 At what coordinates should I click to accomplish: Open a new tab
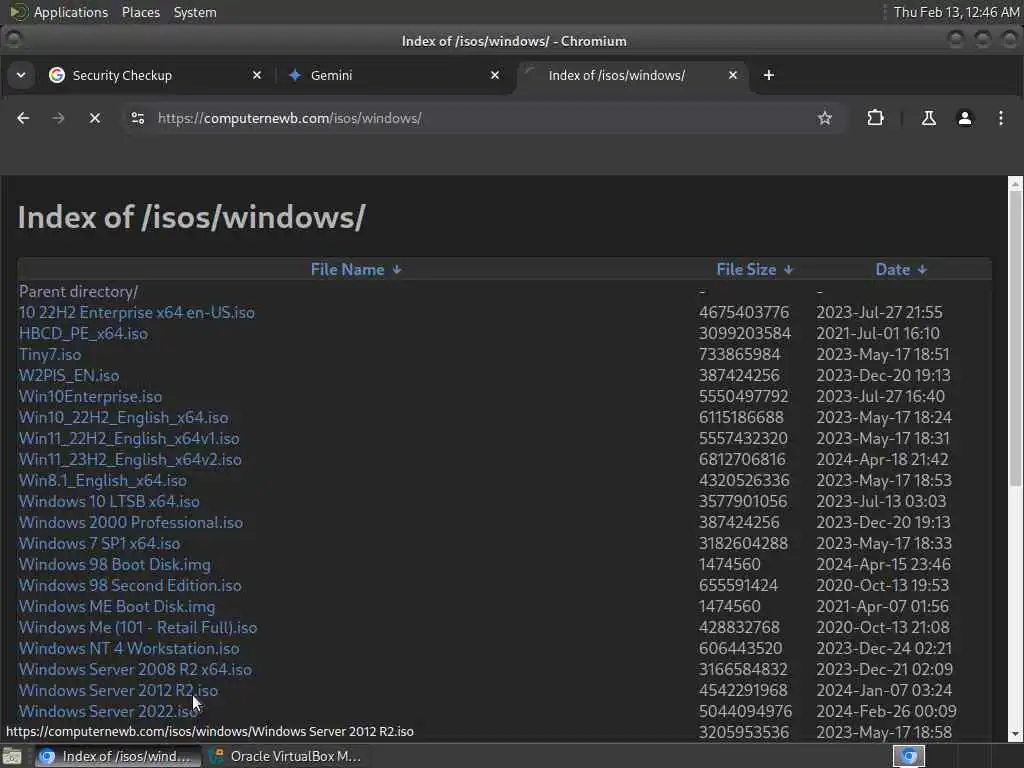click(x=769, y=75)
